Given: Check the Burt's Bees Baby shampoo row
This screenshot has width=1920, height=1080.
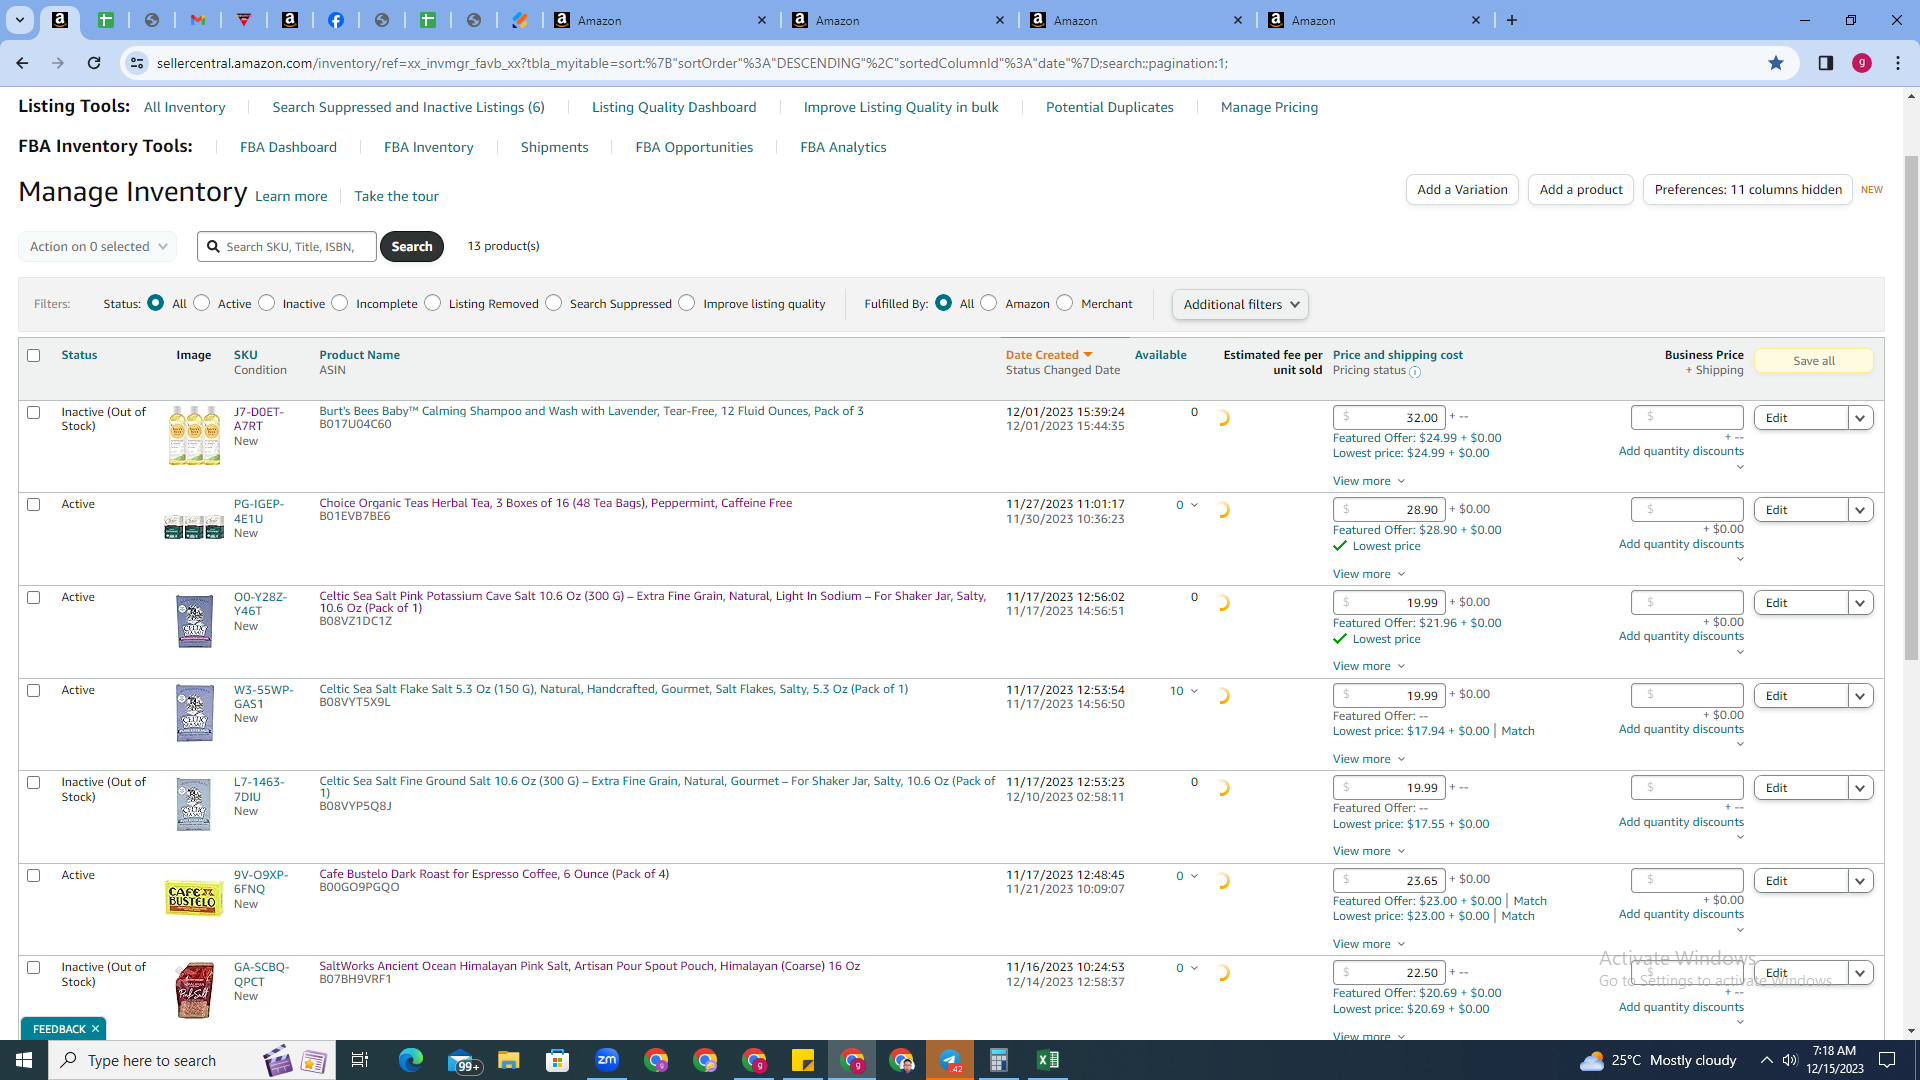Looking at the screenshot, I should (x=34, y=412).
